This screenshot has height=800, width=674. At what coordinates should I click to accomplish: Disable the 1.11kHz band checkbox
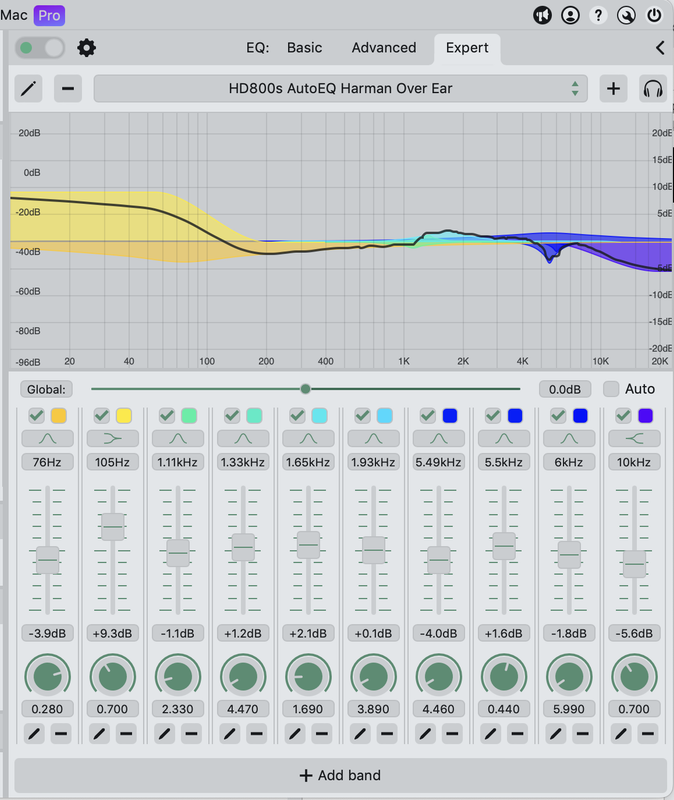(x=167, y=416)
